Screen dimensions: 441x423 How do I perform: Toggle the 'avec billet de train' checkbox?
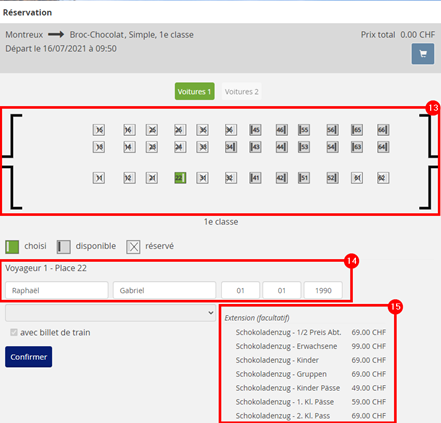pyautogui.click(x=14, y=332)
